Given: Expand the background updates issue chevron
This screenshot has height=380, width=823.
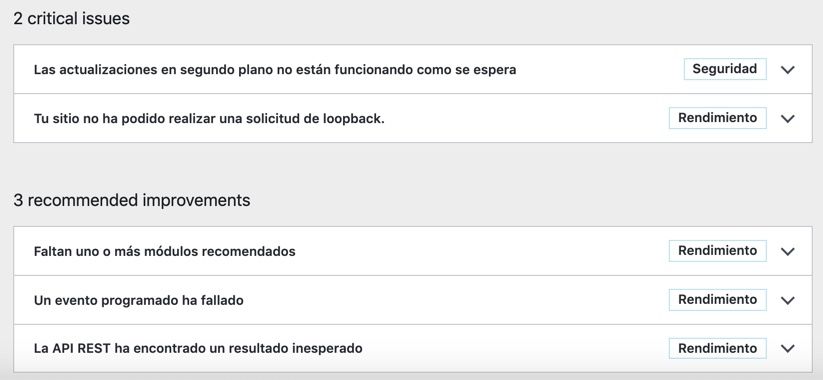Looking at the screenshot, I should click(x=787, y=70).
